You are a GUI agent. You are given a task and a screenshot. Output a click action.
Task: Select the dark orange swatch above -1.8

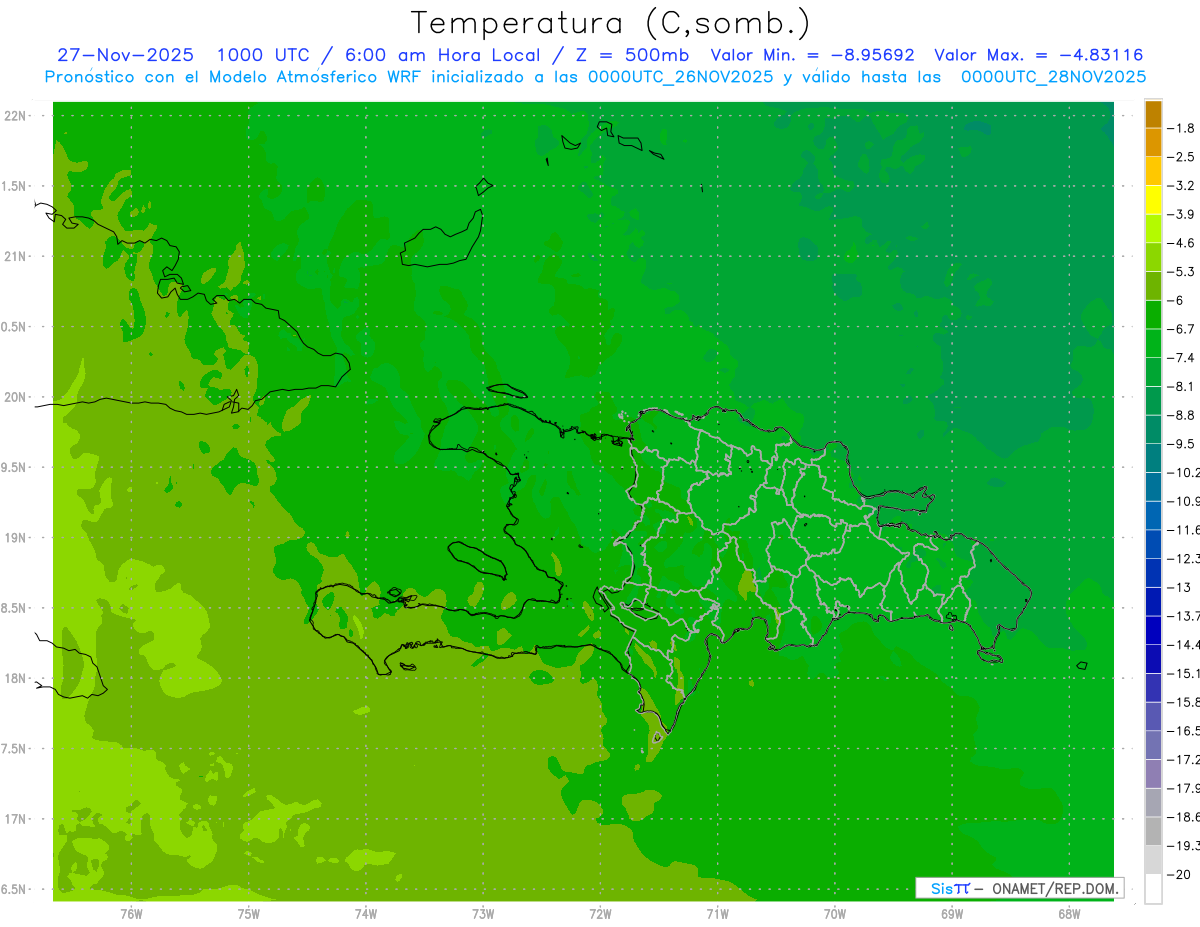1153,115
